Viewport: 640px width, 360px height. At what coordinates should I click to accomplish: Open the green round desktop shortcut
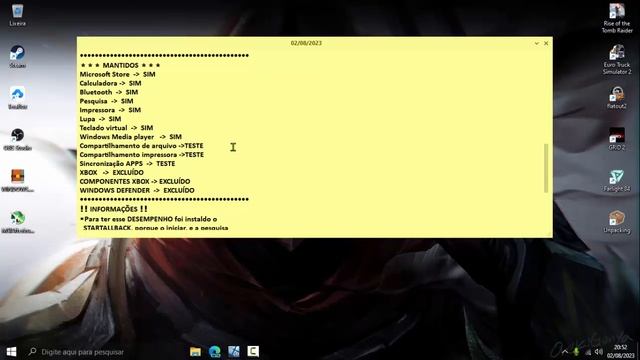tap(18, 222)
